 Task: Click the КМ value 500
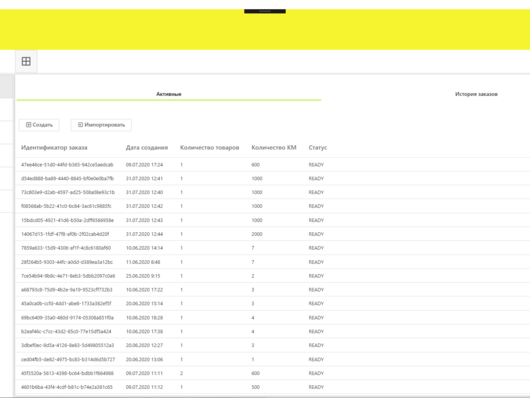point(256,387)
